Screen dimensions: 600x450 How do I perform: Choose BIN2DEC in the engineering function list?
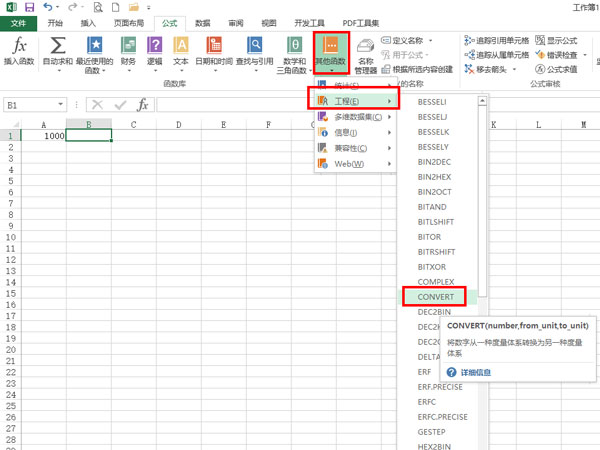pyautogui.click(x=436, y=160)
